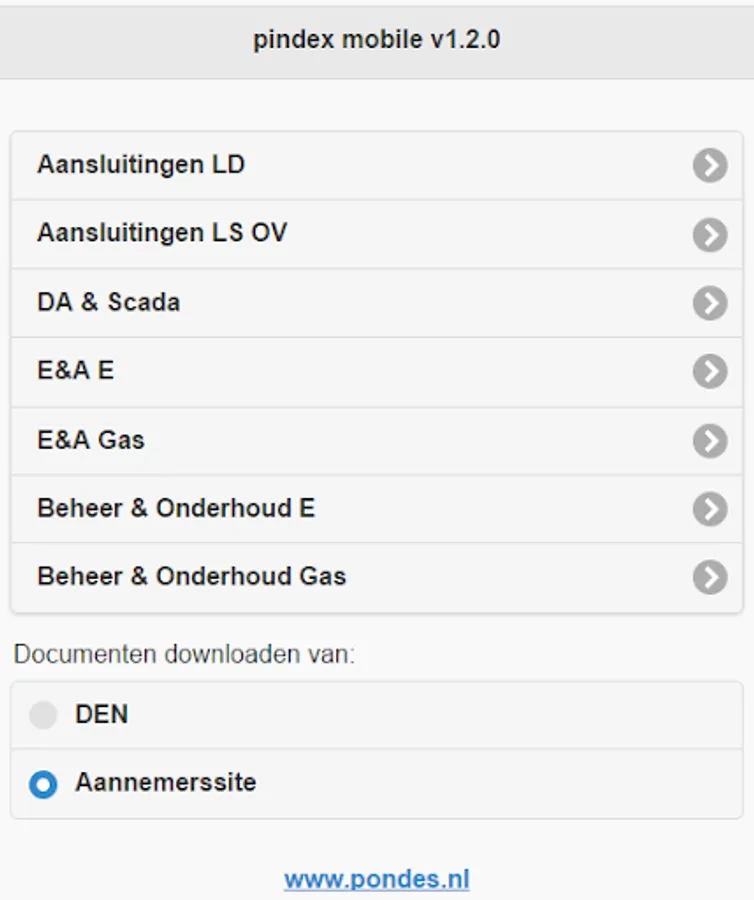Open the Aansluitingen LD category
The image size is (754, 900).
[141, 165]
